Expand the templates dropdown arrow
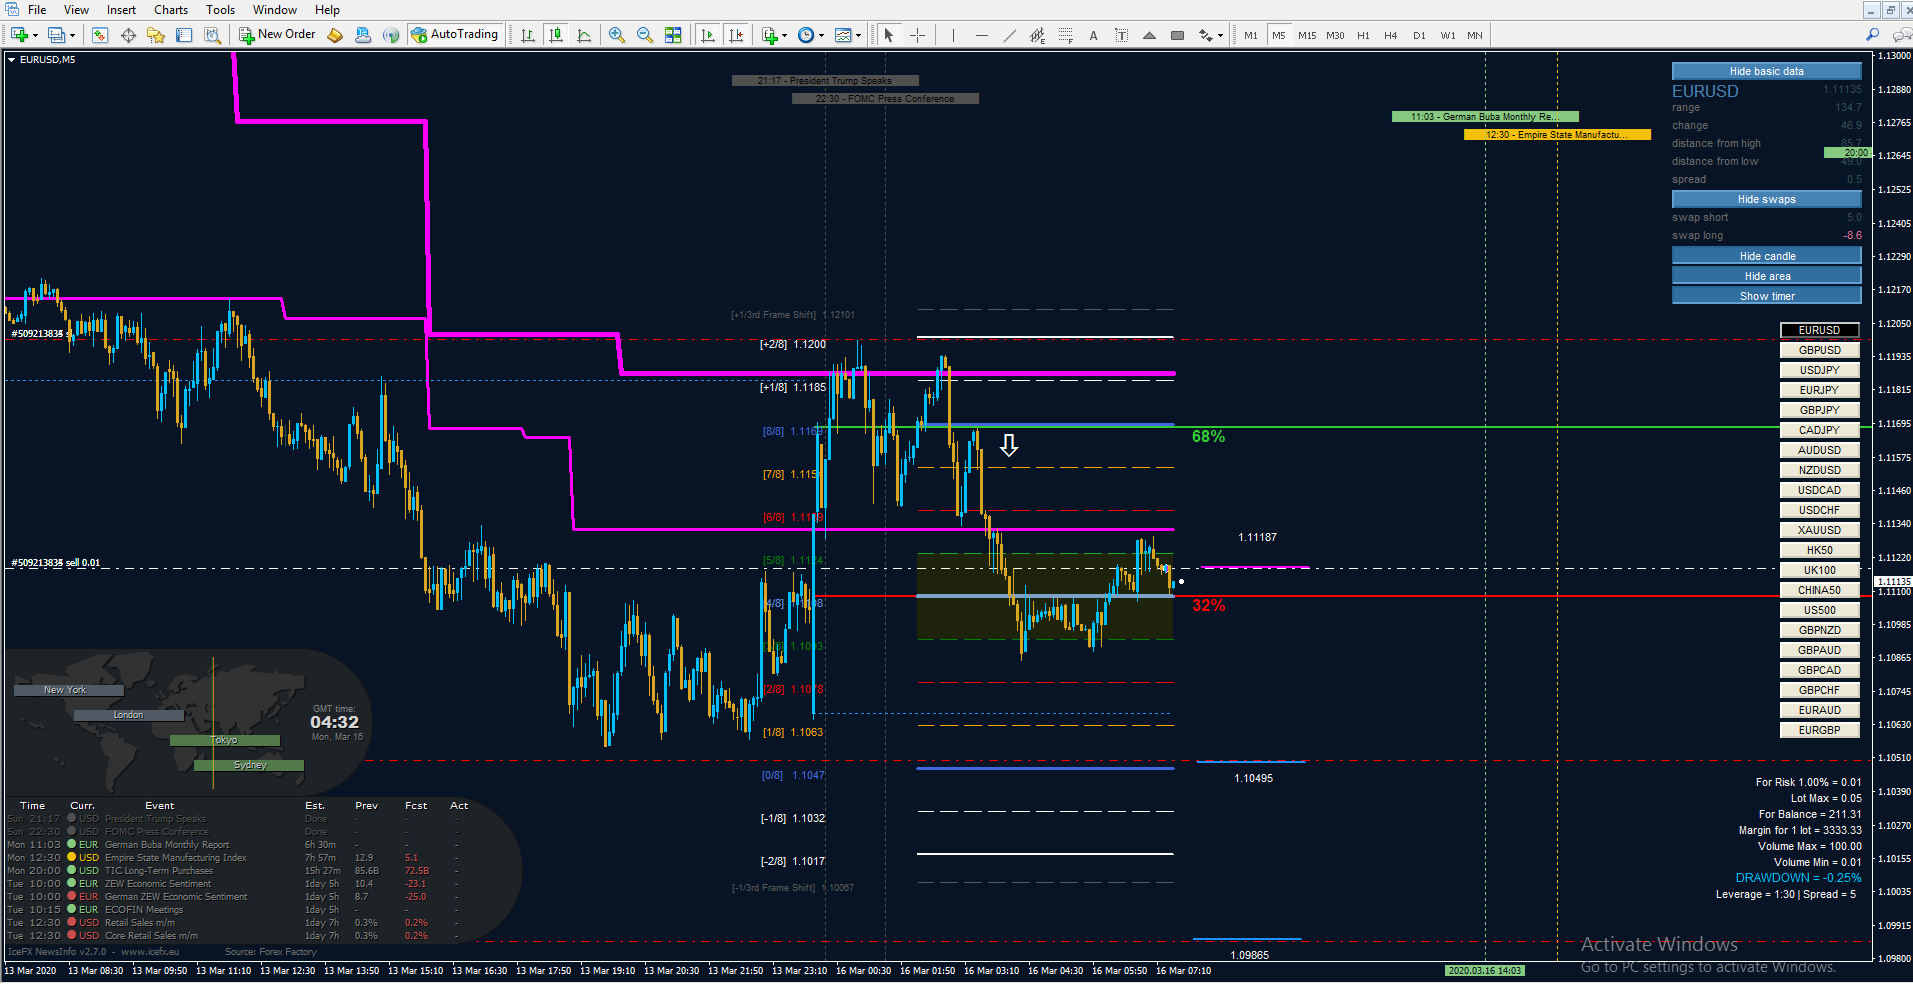 pos(858,35)
